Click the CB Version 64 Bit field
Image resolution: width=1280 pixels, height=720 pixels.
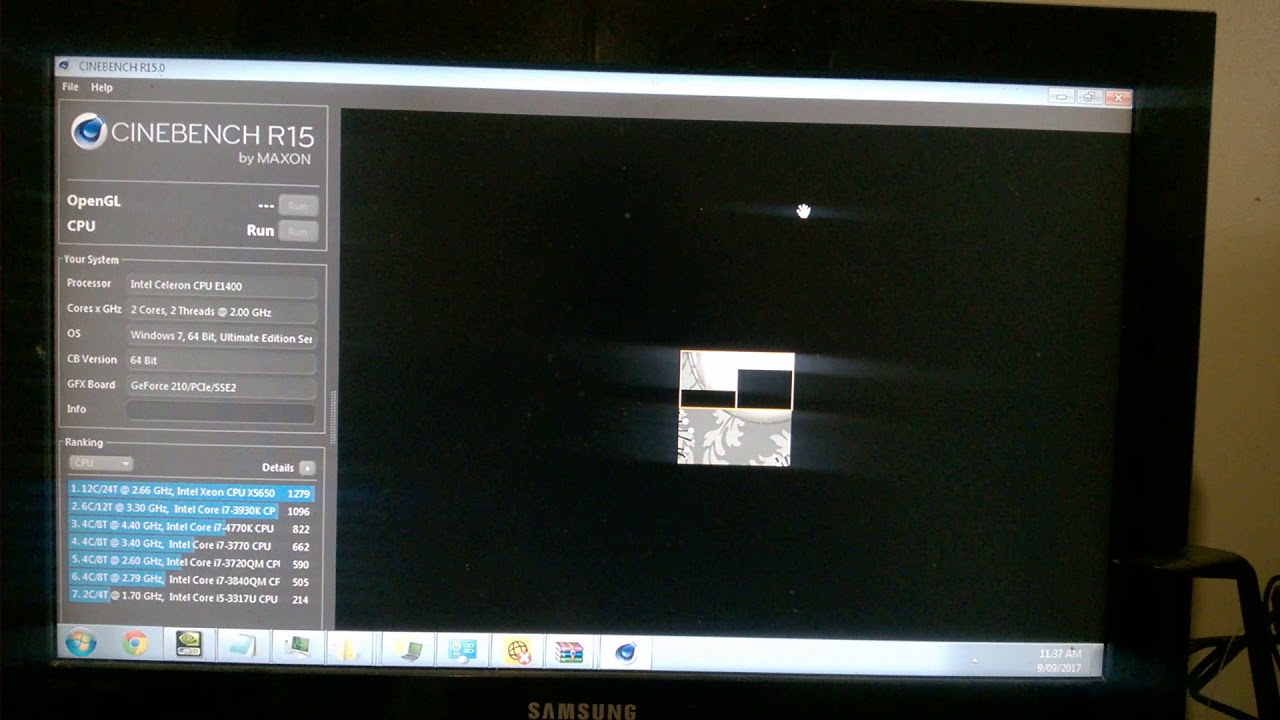click(x=222, y=361)
